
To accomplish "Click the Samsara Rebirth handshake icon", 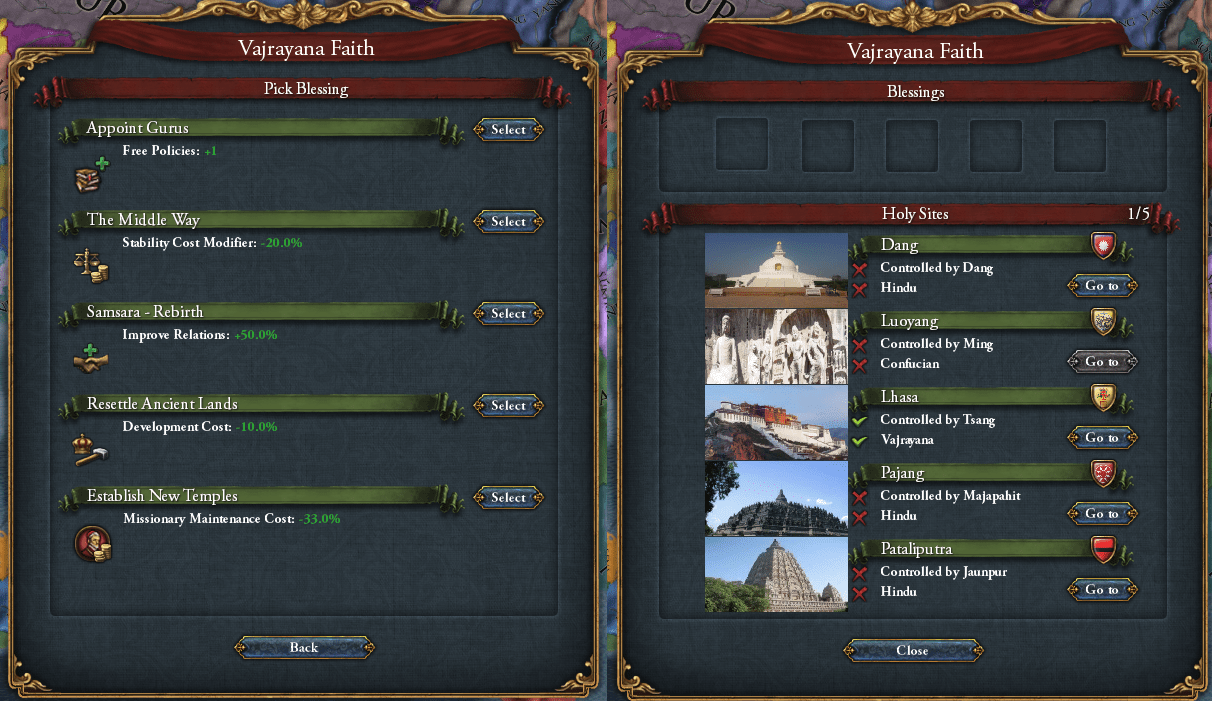I will click(92, 358).
